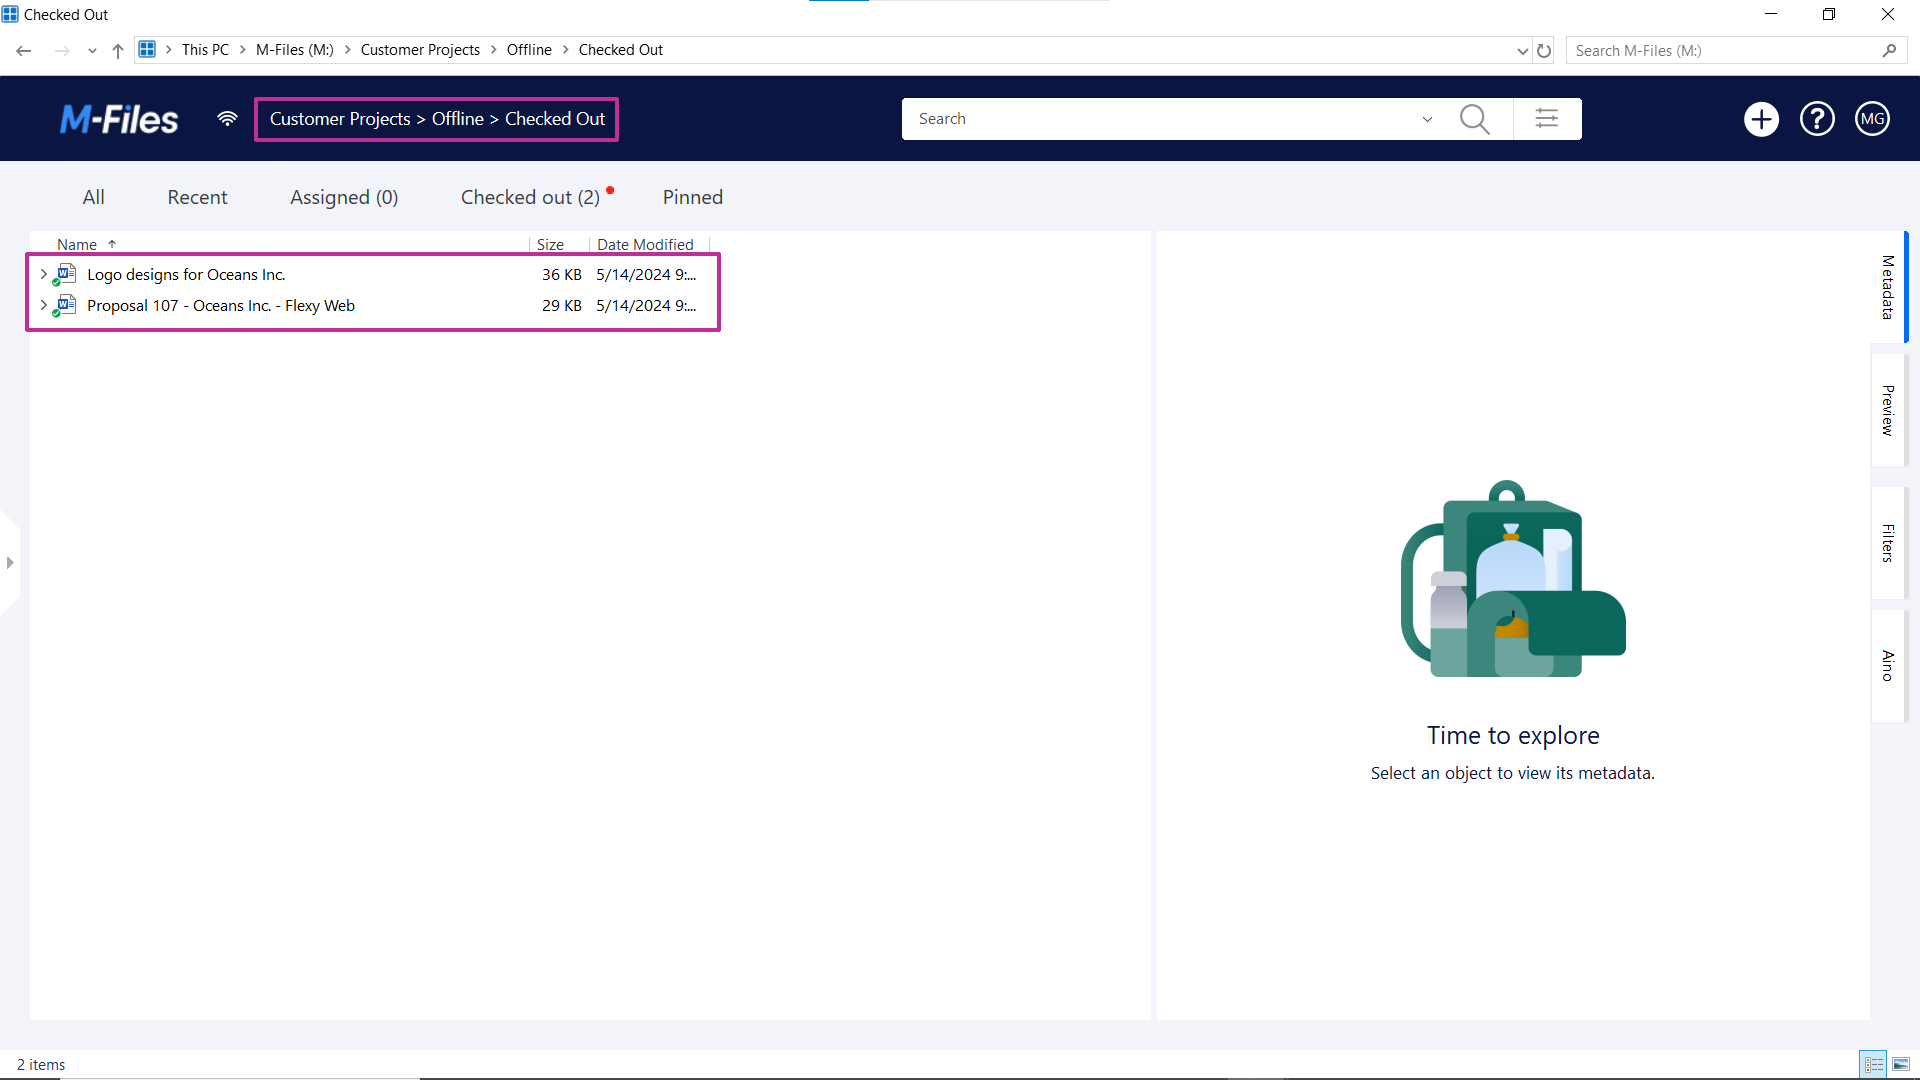Click Offline in the M-Files breadcrumb

coord(458,119)
